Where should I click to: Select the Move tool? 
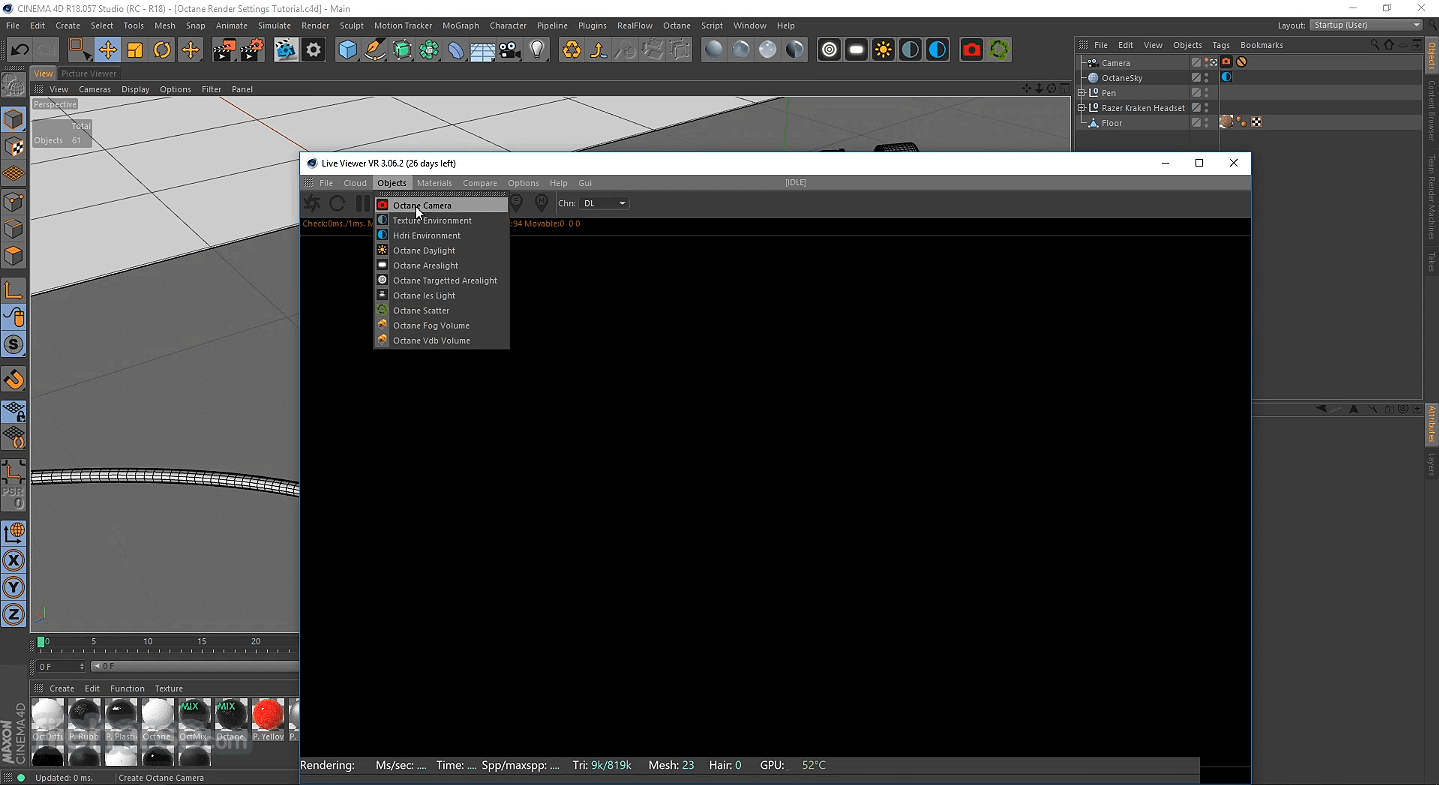tap(107, 49)
